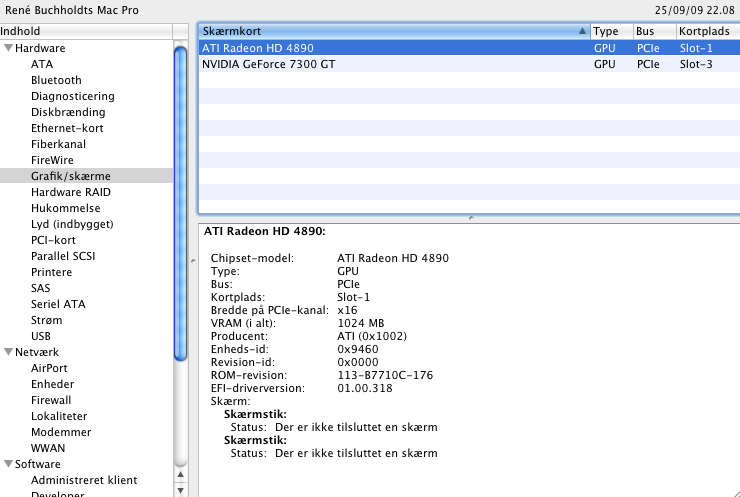Open the Diagnosticering entry

pyautogui.click(x=73, y=96)
